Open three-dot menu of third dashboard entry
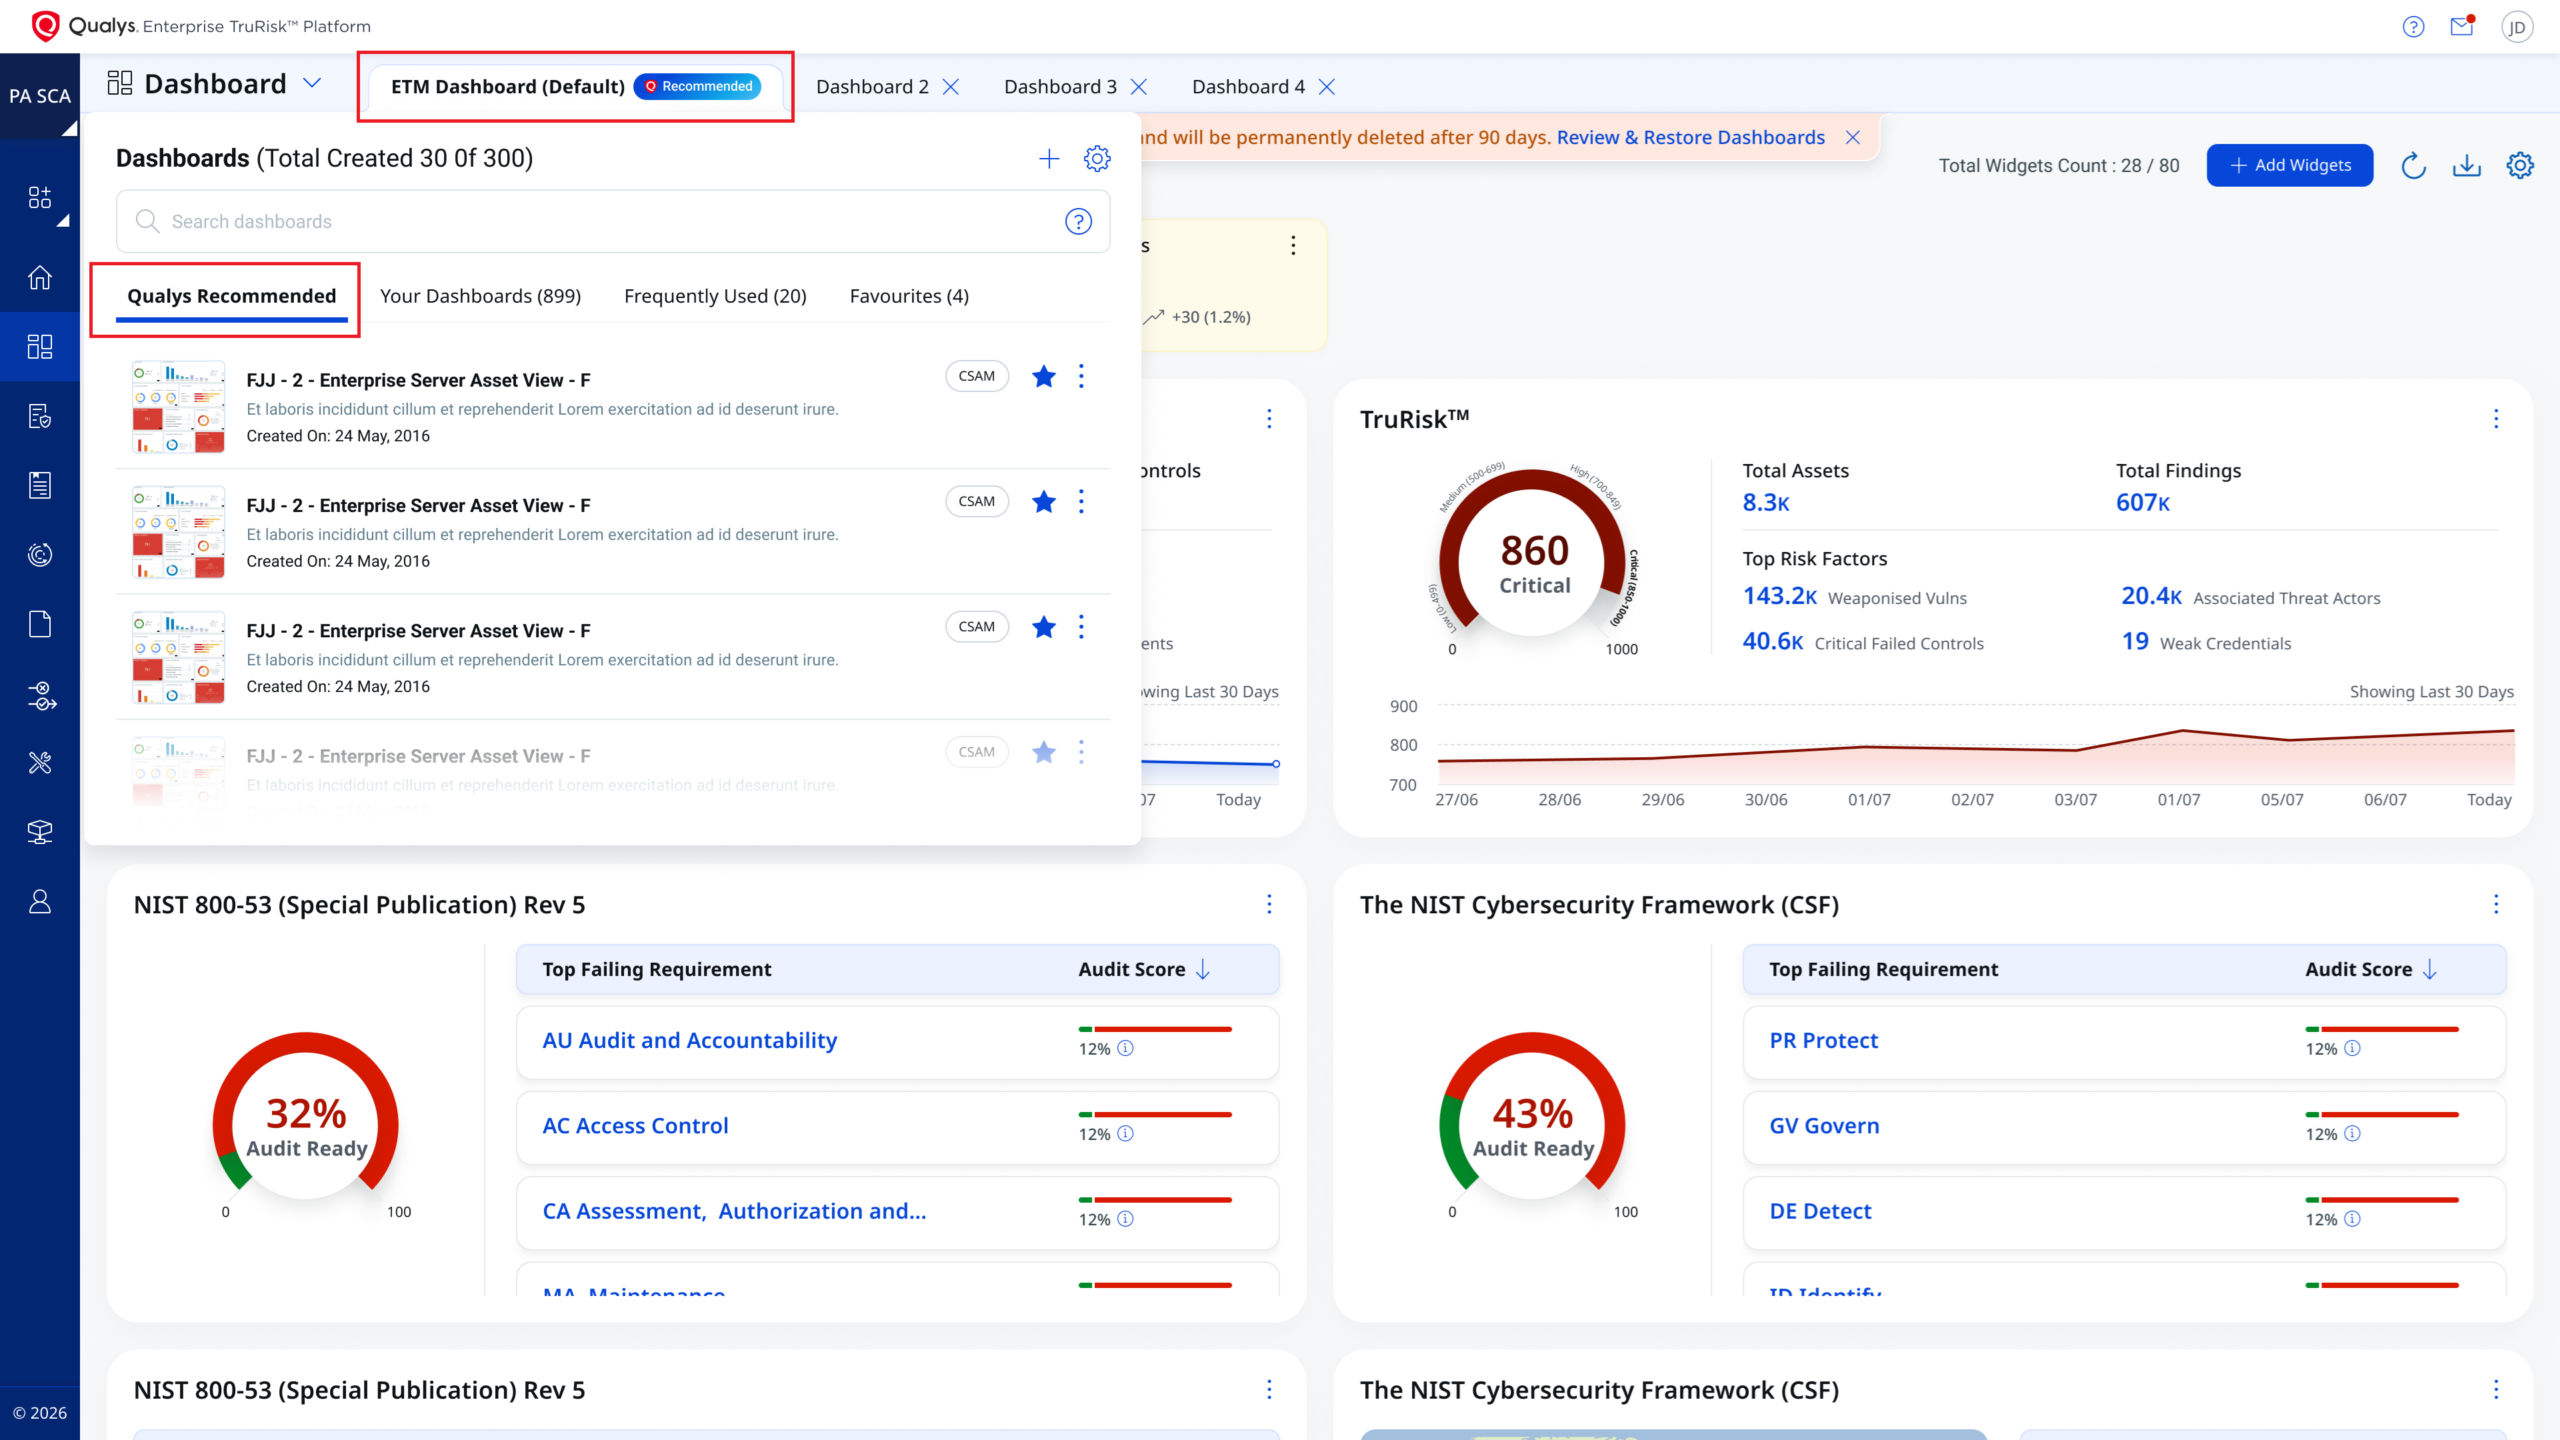This screenshot has height=1440, width=2560. [1081, 626]
